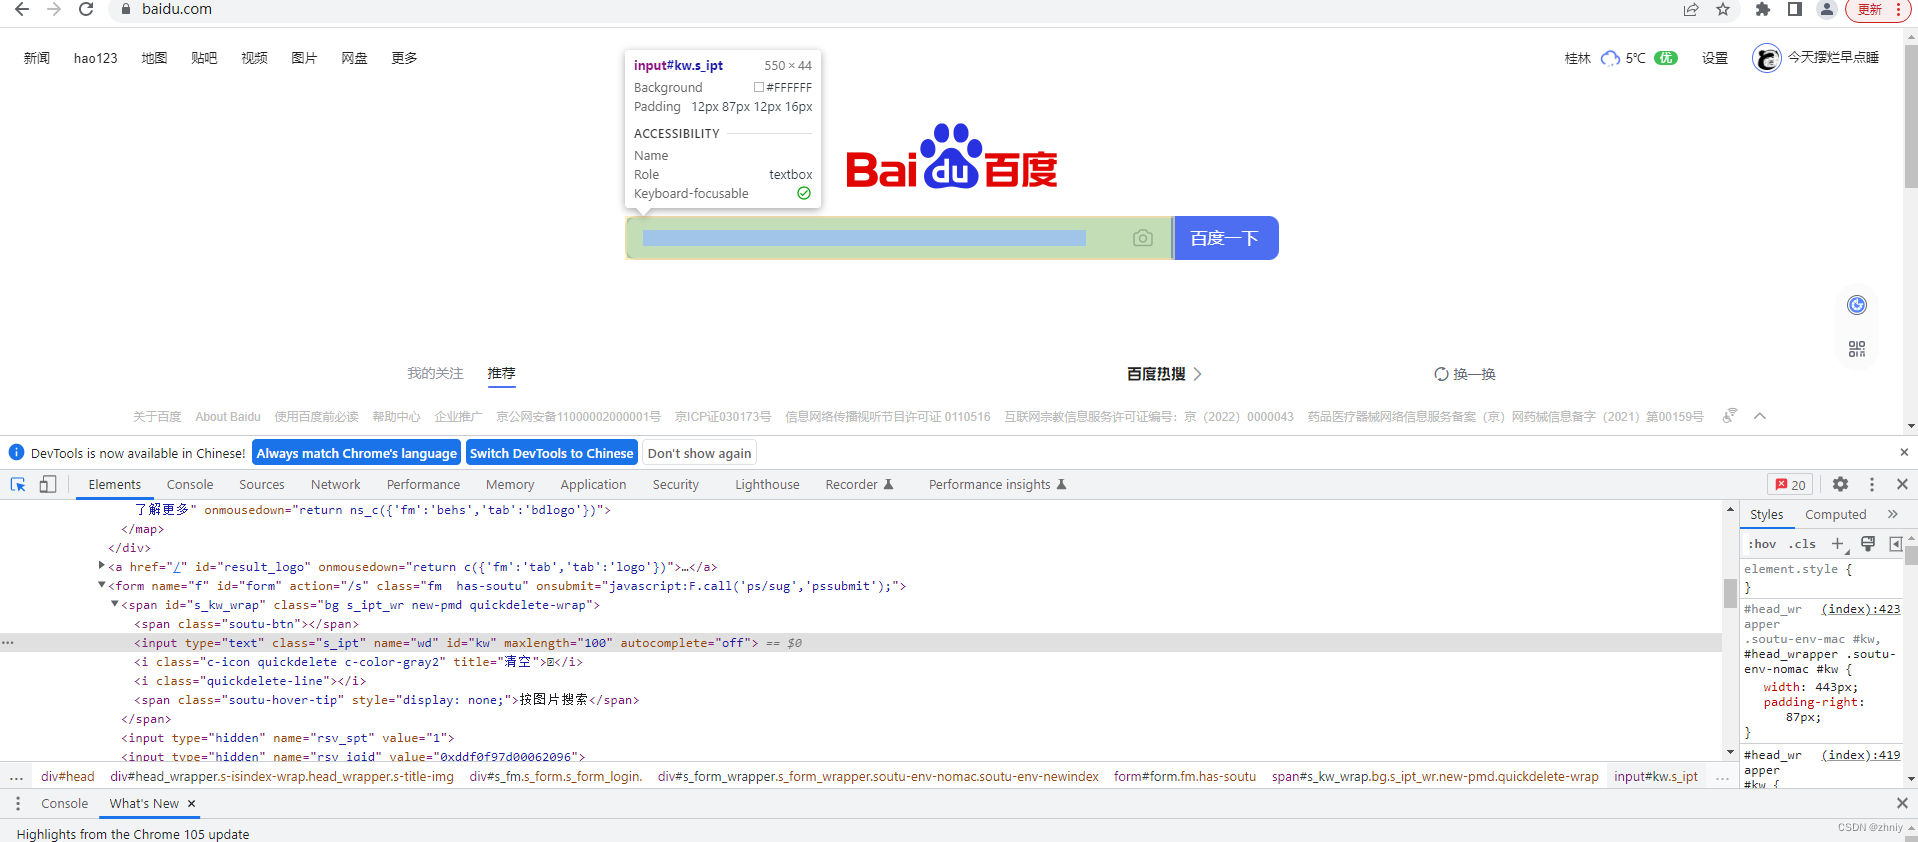Viewport: 1918px width, 842px height.
Task: Open the 新闻 link
Action: click(37, 58)
